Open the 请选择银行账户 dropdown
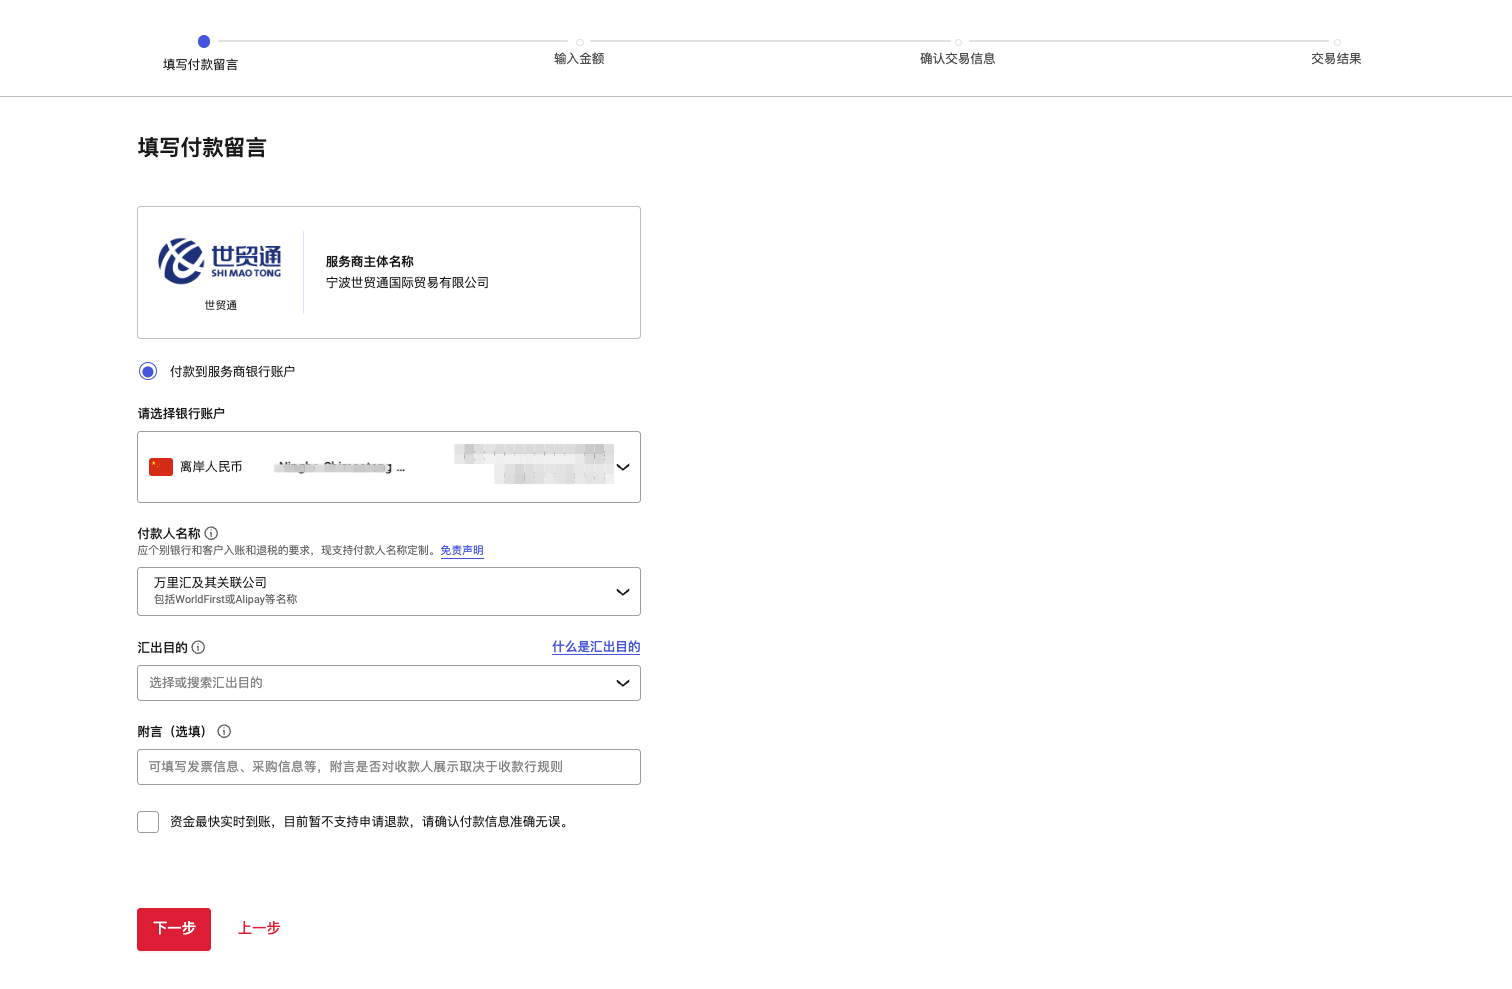 coord(388,467)
